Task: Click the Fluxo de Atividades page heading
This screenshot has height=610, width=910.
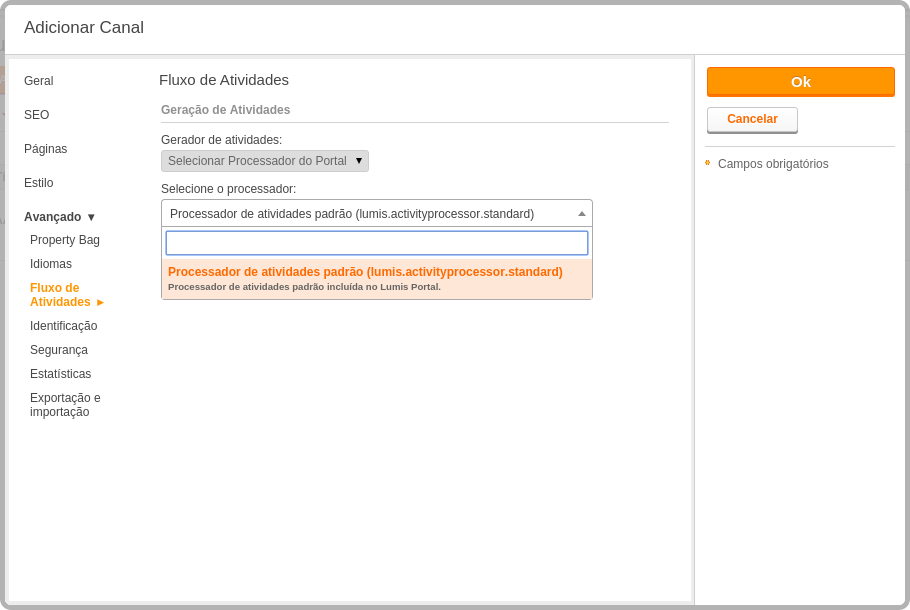Action: click(223, 80)
